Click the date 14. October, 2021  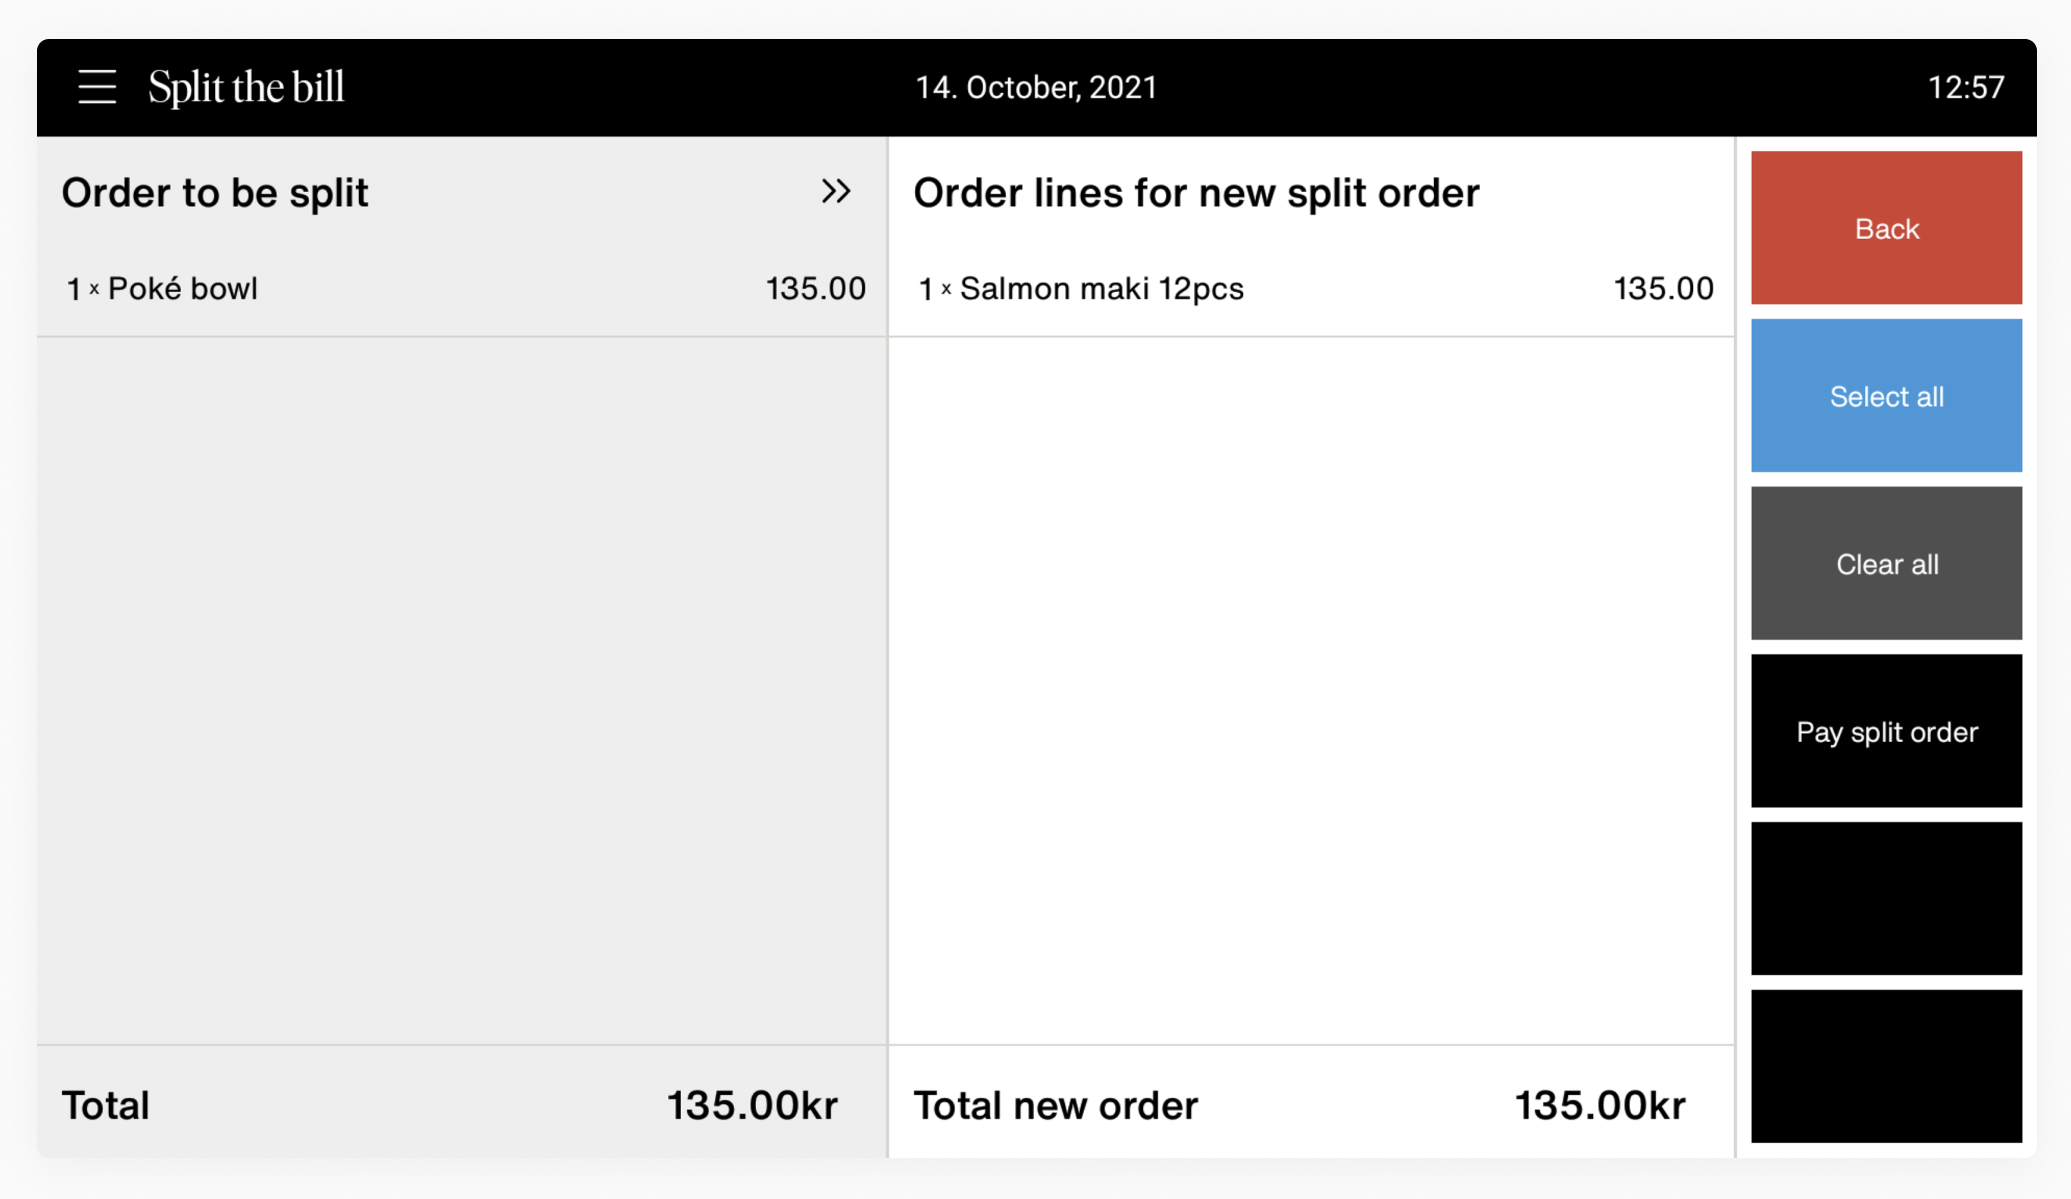pyautogui.click(x=1036, y=87)
